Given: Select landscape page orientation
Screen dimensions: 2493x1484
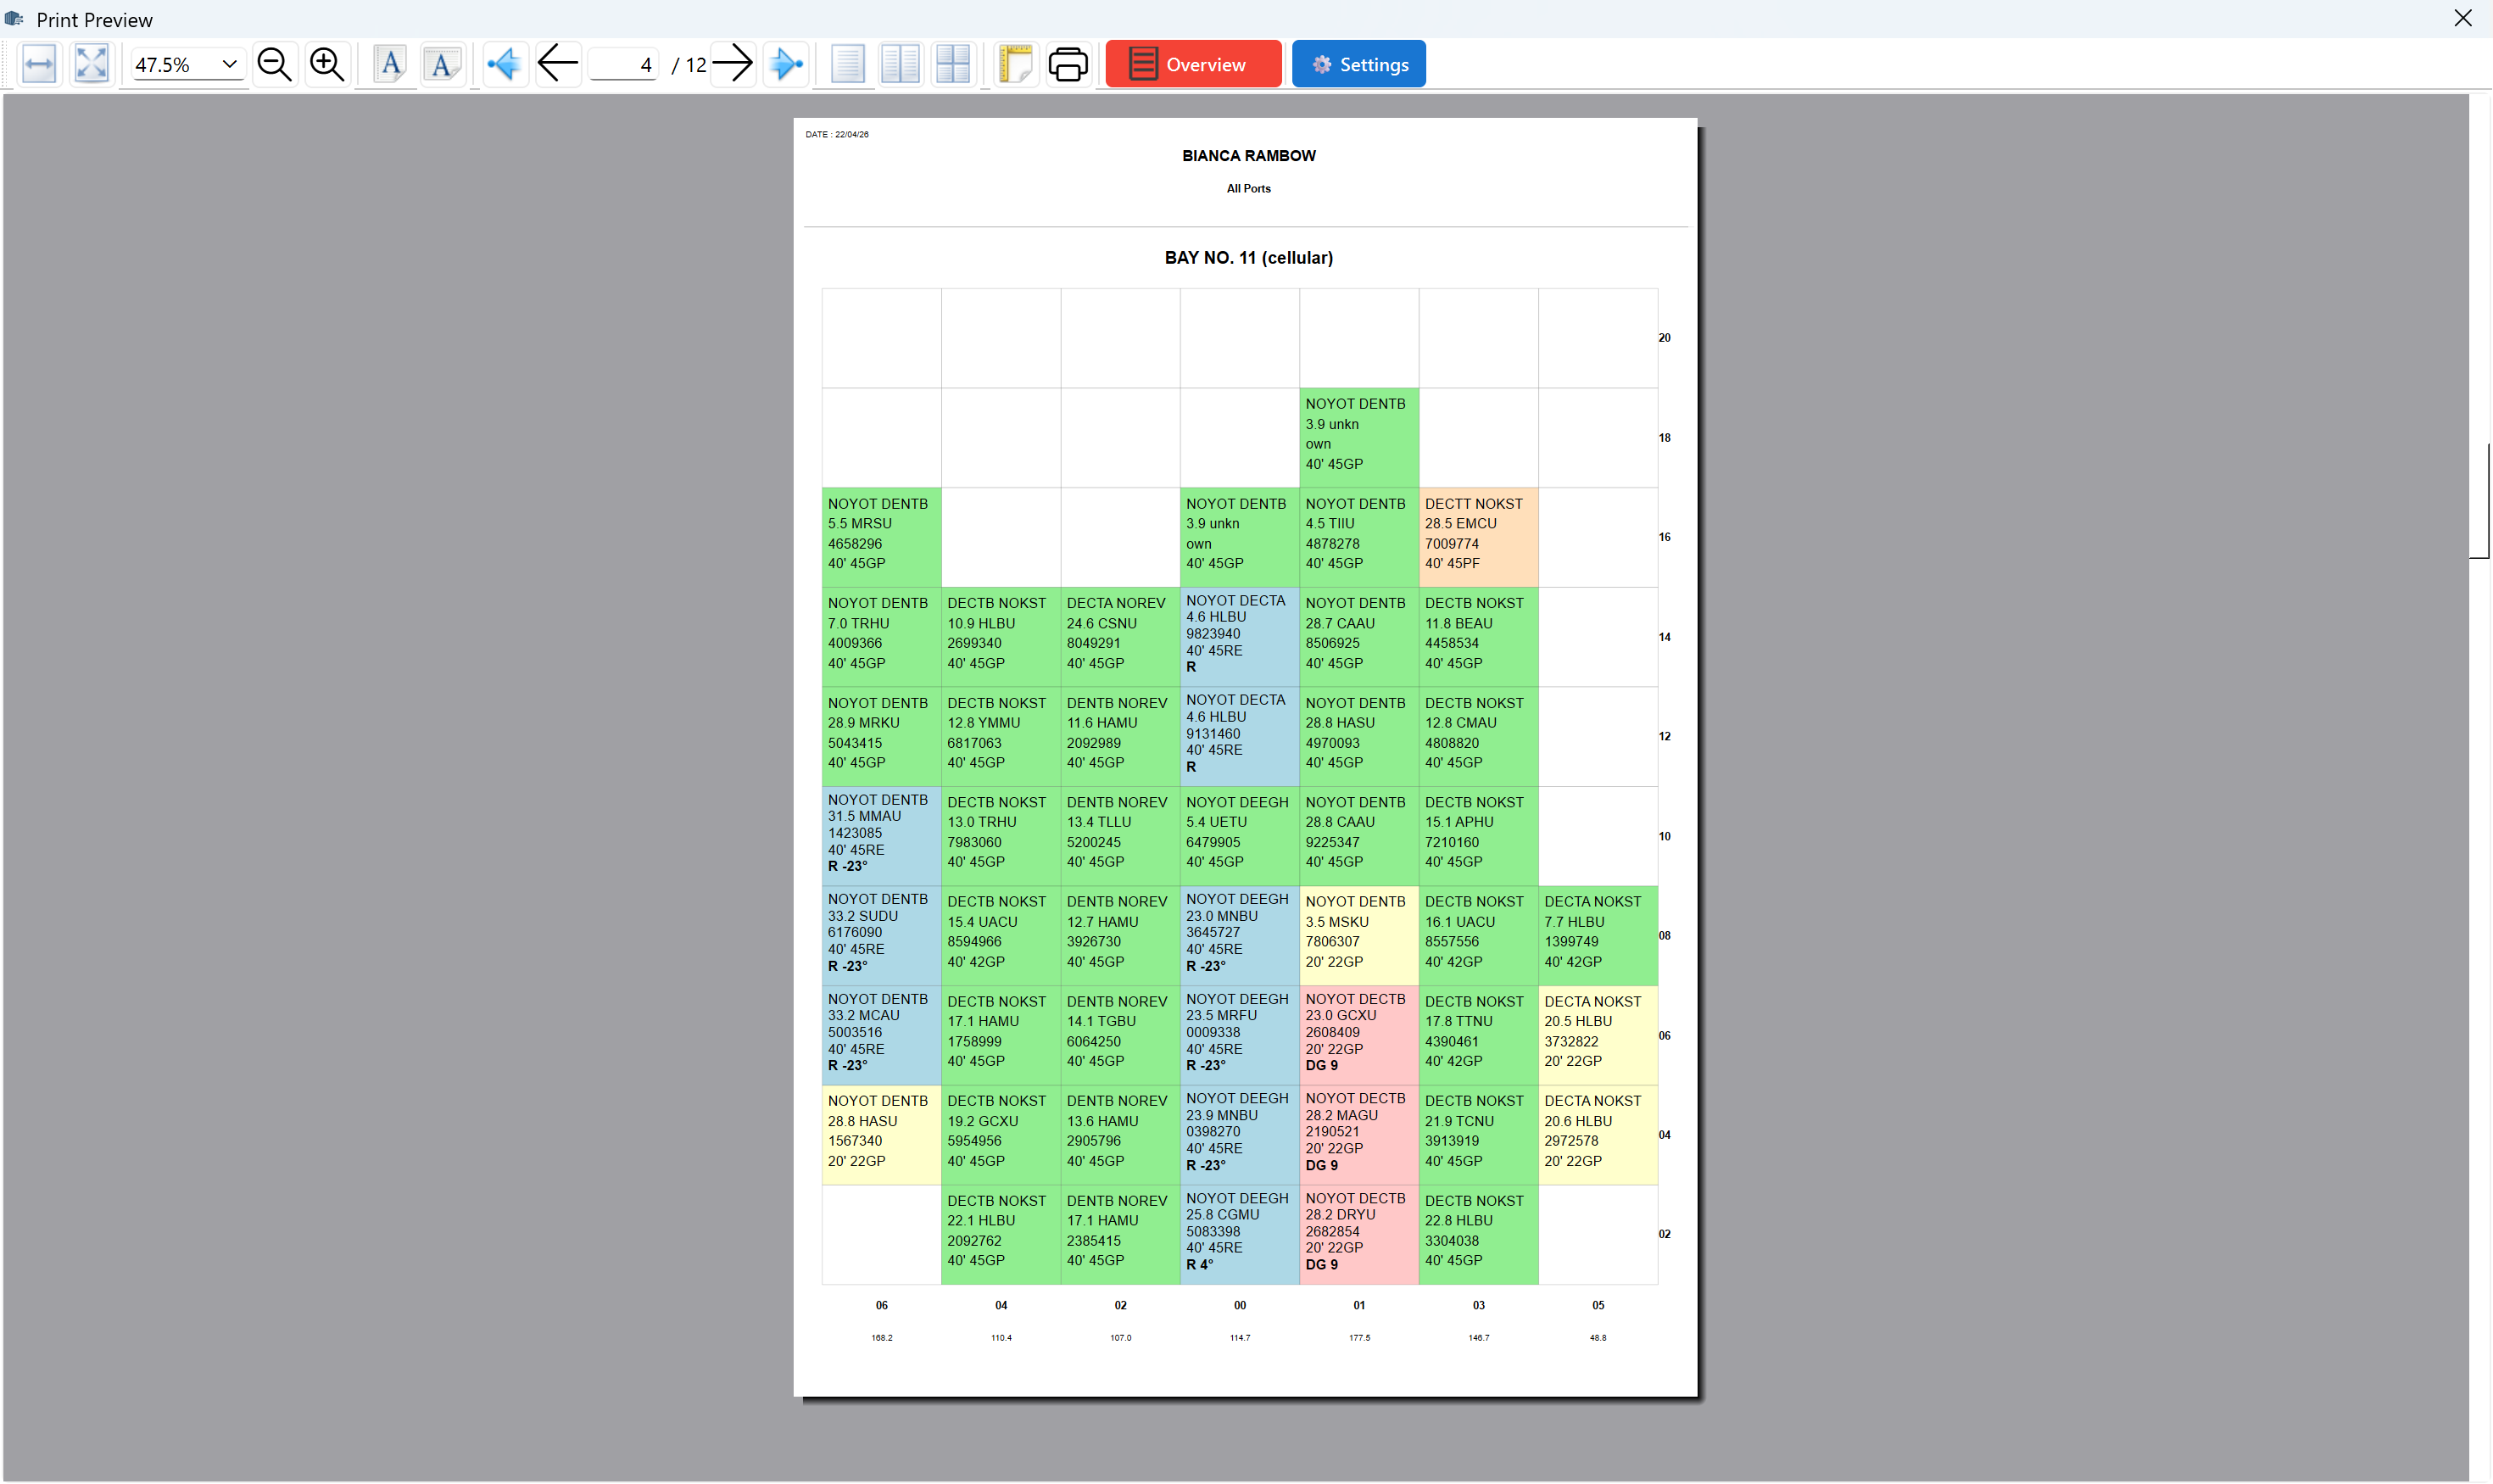Looking at the screenshot, I should click(442, 64).
